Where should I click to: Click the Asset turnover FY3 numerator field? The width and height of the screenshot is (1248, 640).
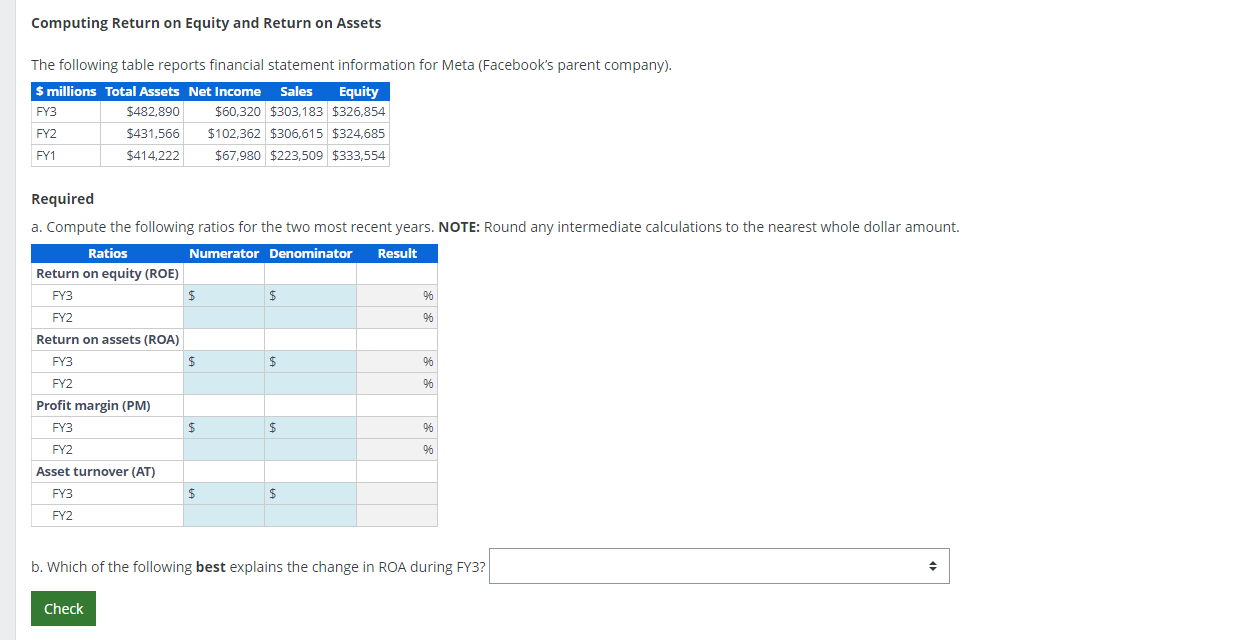click(x=222, y=493)
